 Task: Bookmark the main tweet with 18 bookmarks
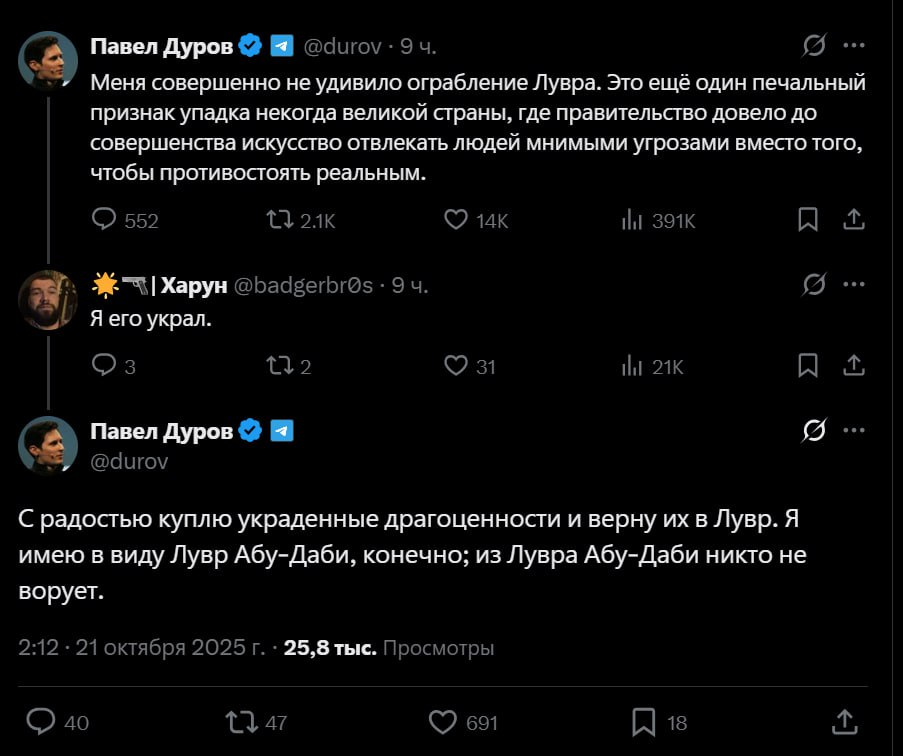pyautogui.click(x=645, y=721)
